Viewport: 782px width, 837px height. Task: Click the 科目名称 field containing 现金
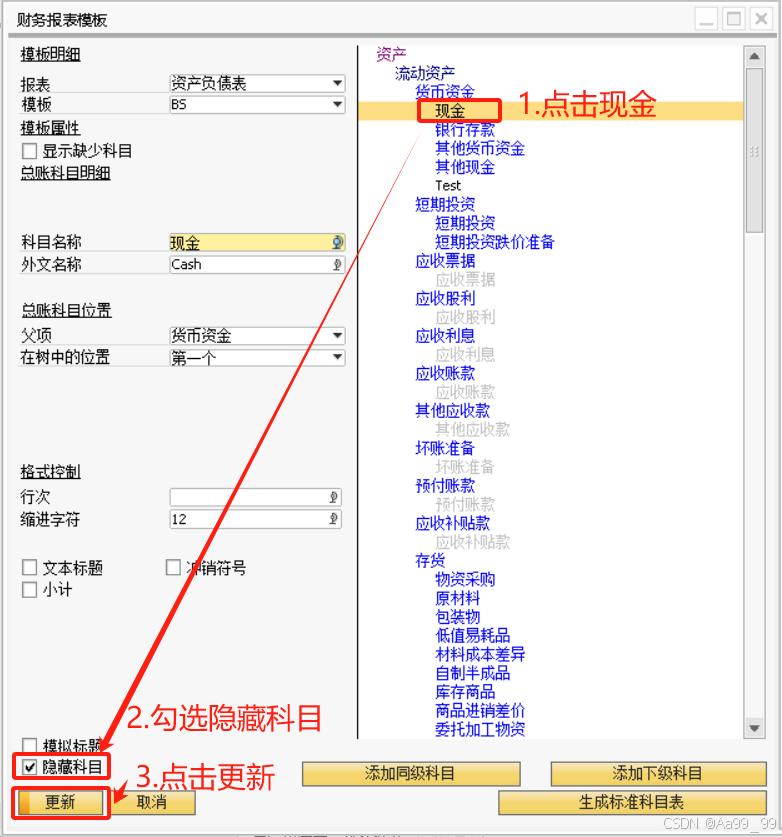click(x=257, y=242)
